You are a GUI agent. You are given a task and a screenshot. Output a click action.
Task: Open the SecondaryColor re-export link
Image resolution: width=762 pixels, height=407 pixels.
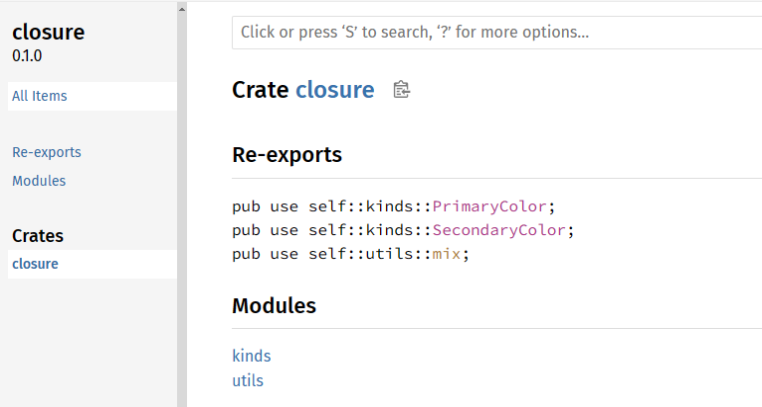coord(499,230)
